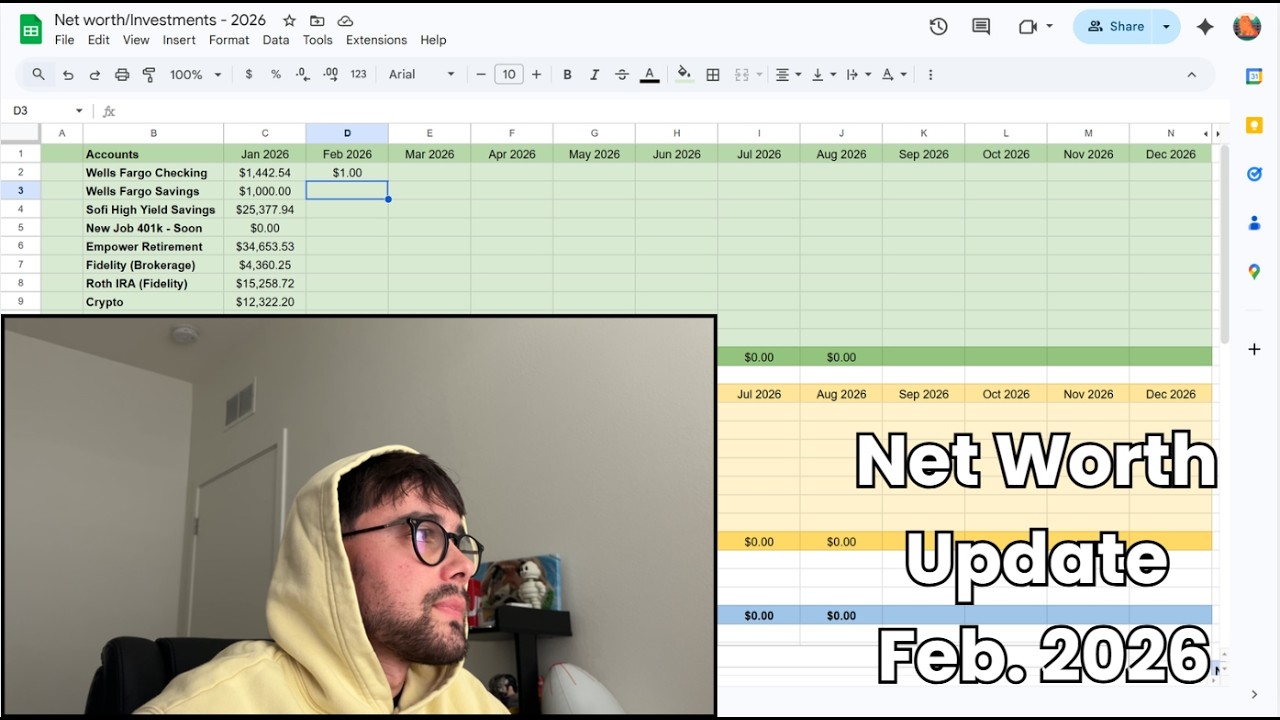Image resolution: width=1280 pixels, height=720 pixels.
Task: Open the name box dropdown arrow
Action: click(79, 111)
